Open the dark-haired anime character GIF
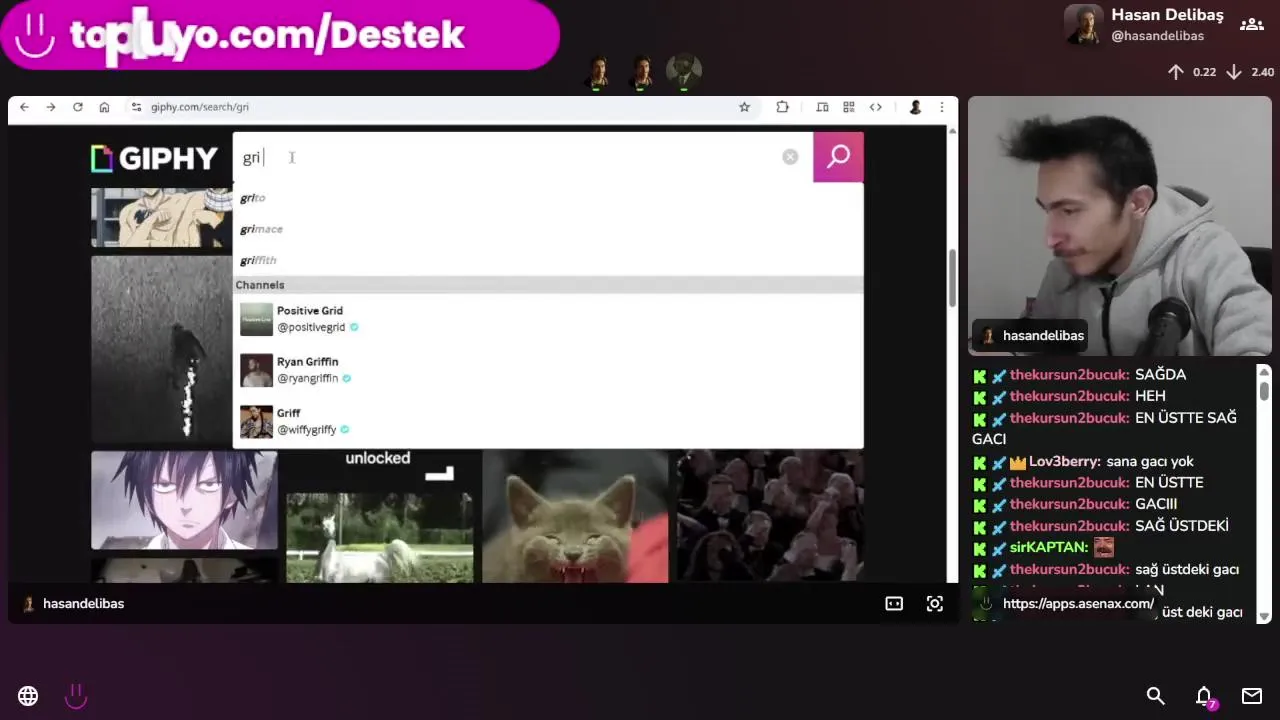 point(184,500)
